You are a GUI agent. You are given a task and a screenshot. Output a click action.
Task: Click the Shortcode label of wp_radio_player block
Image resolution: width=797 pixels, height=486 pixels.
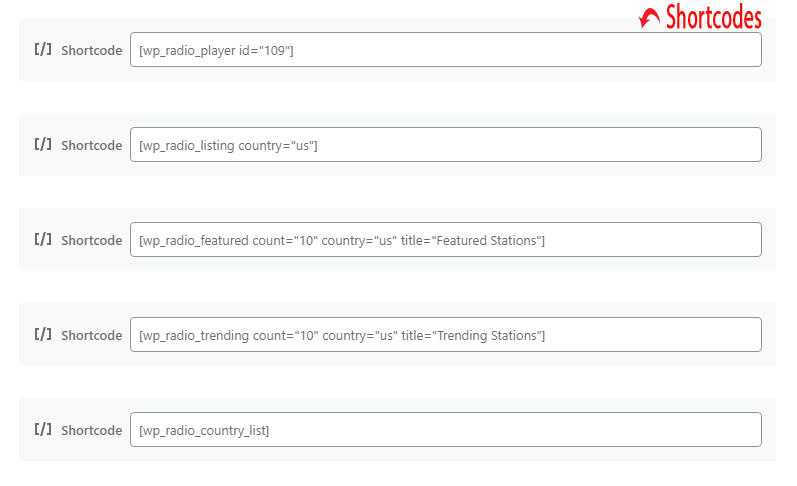(x=91, y=50)
